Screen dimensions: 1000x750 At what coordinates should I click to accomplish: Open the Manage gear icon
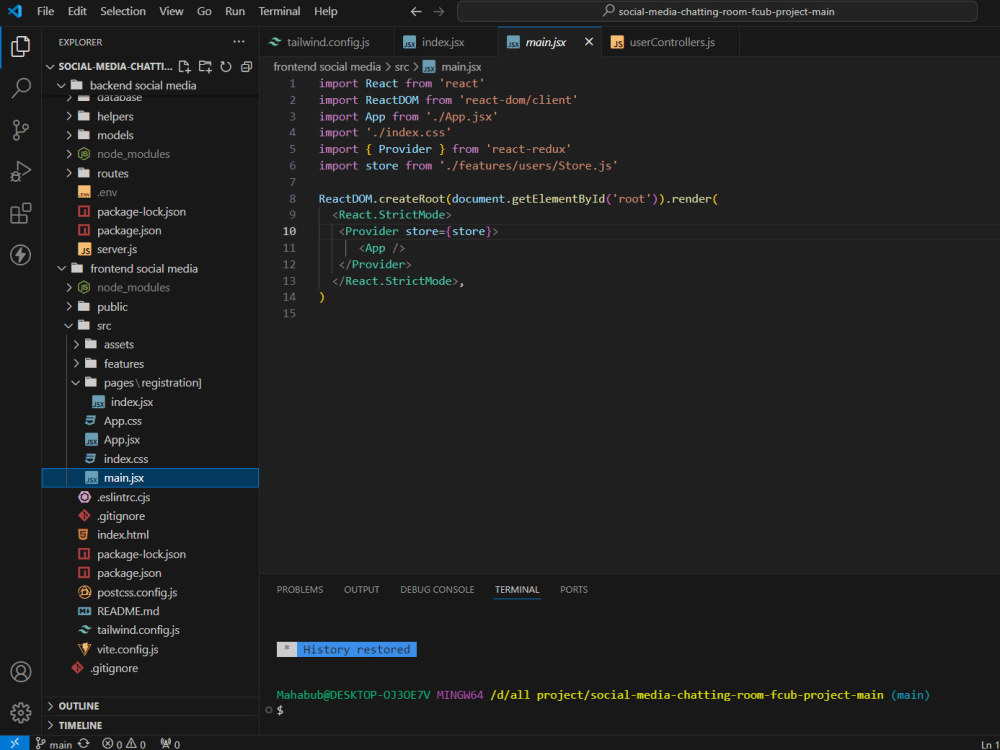coord(20,712)
